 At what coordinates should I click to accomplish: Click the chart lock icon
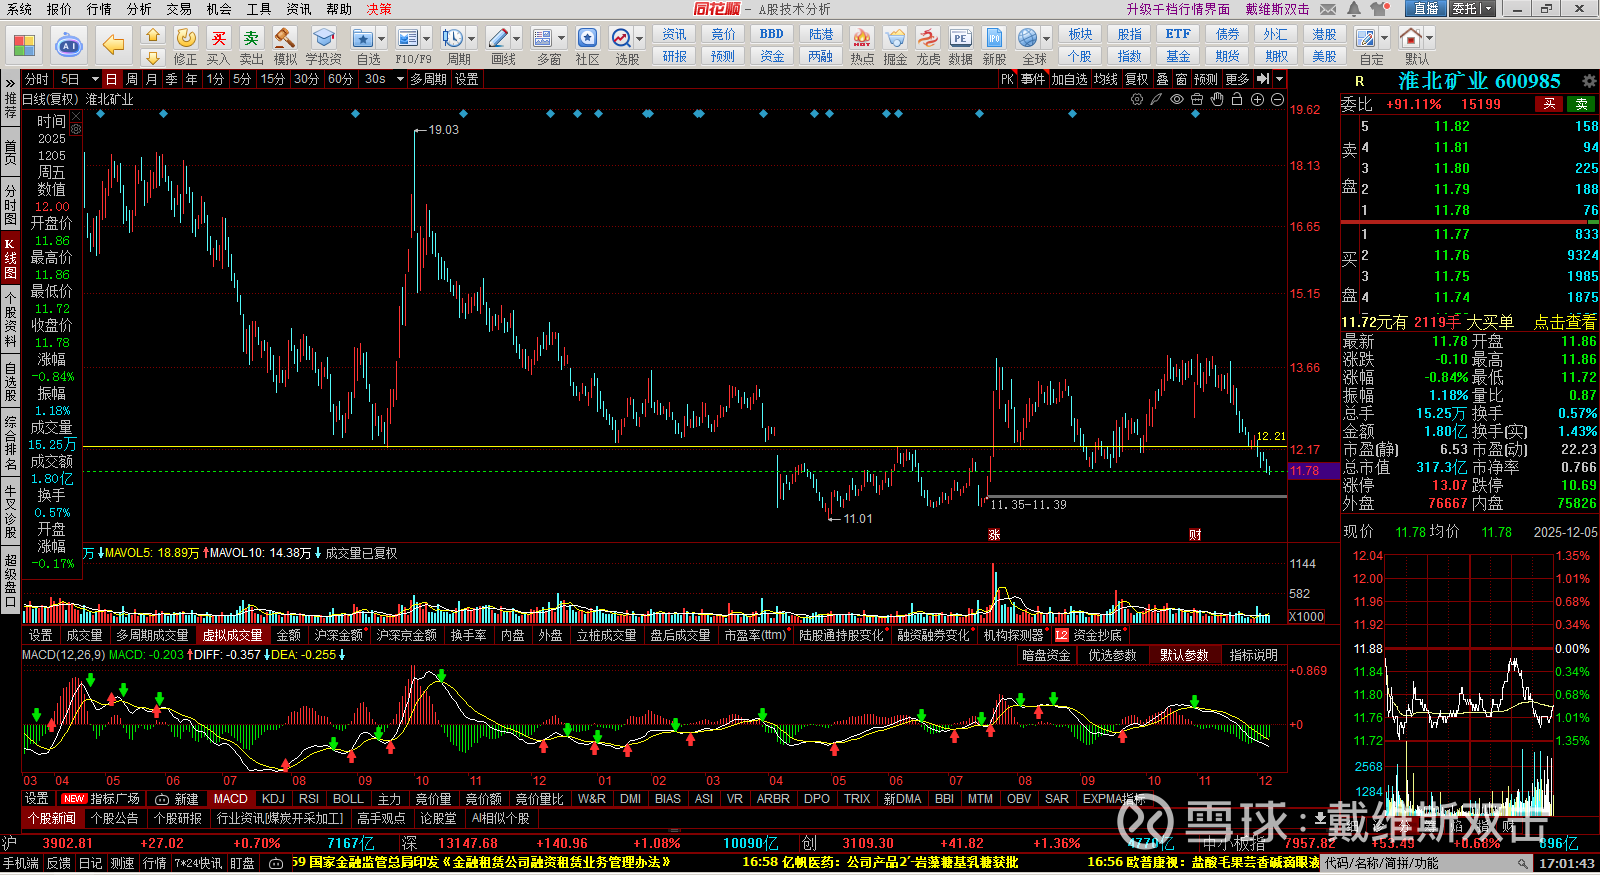[x=1237, y=100]
